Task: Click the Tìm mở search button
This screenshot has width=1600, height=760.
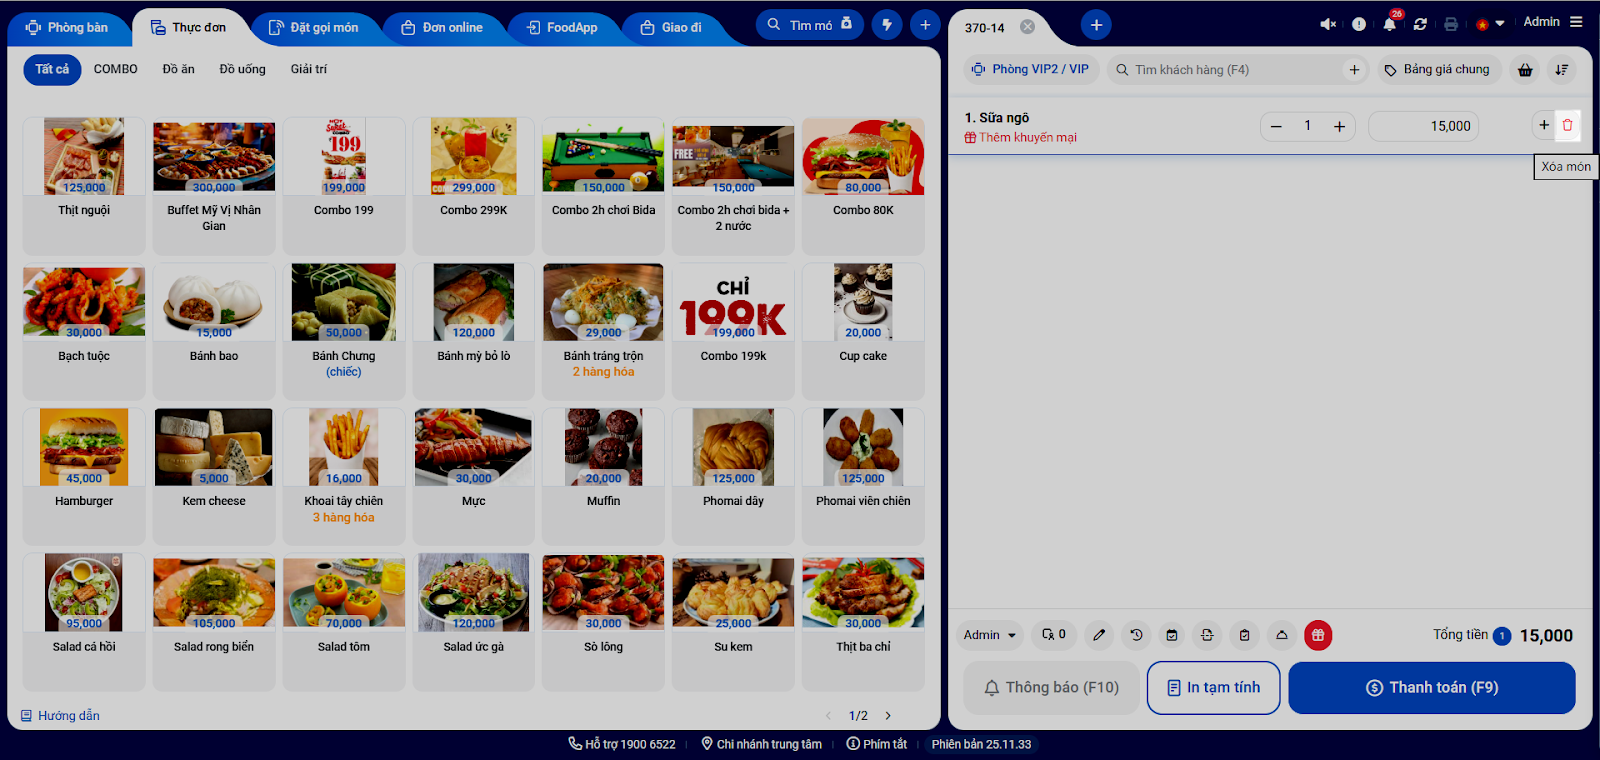Action: coord(810,25)
